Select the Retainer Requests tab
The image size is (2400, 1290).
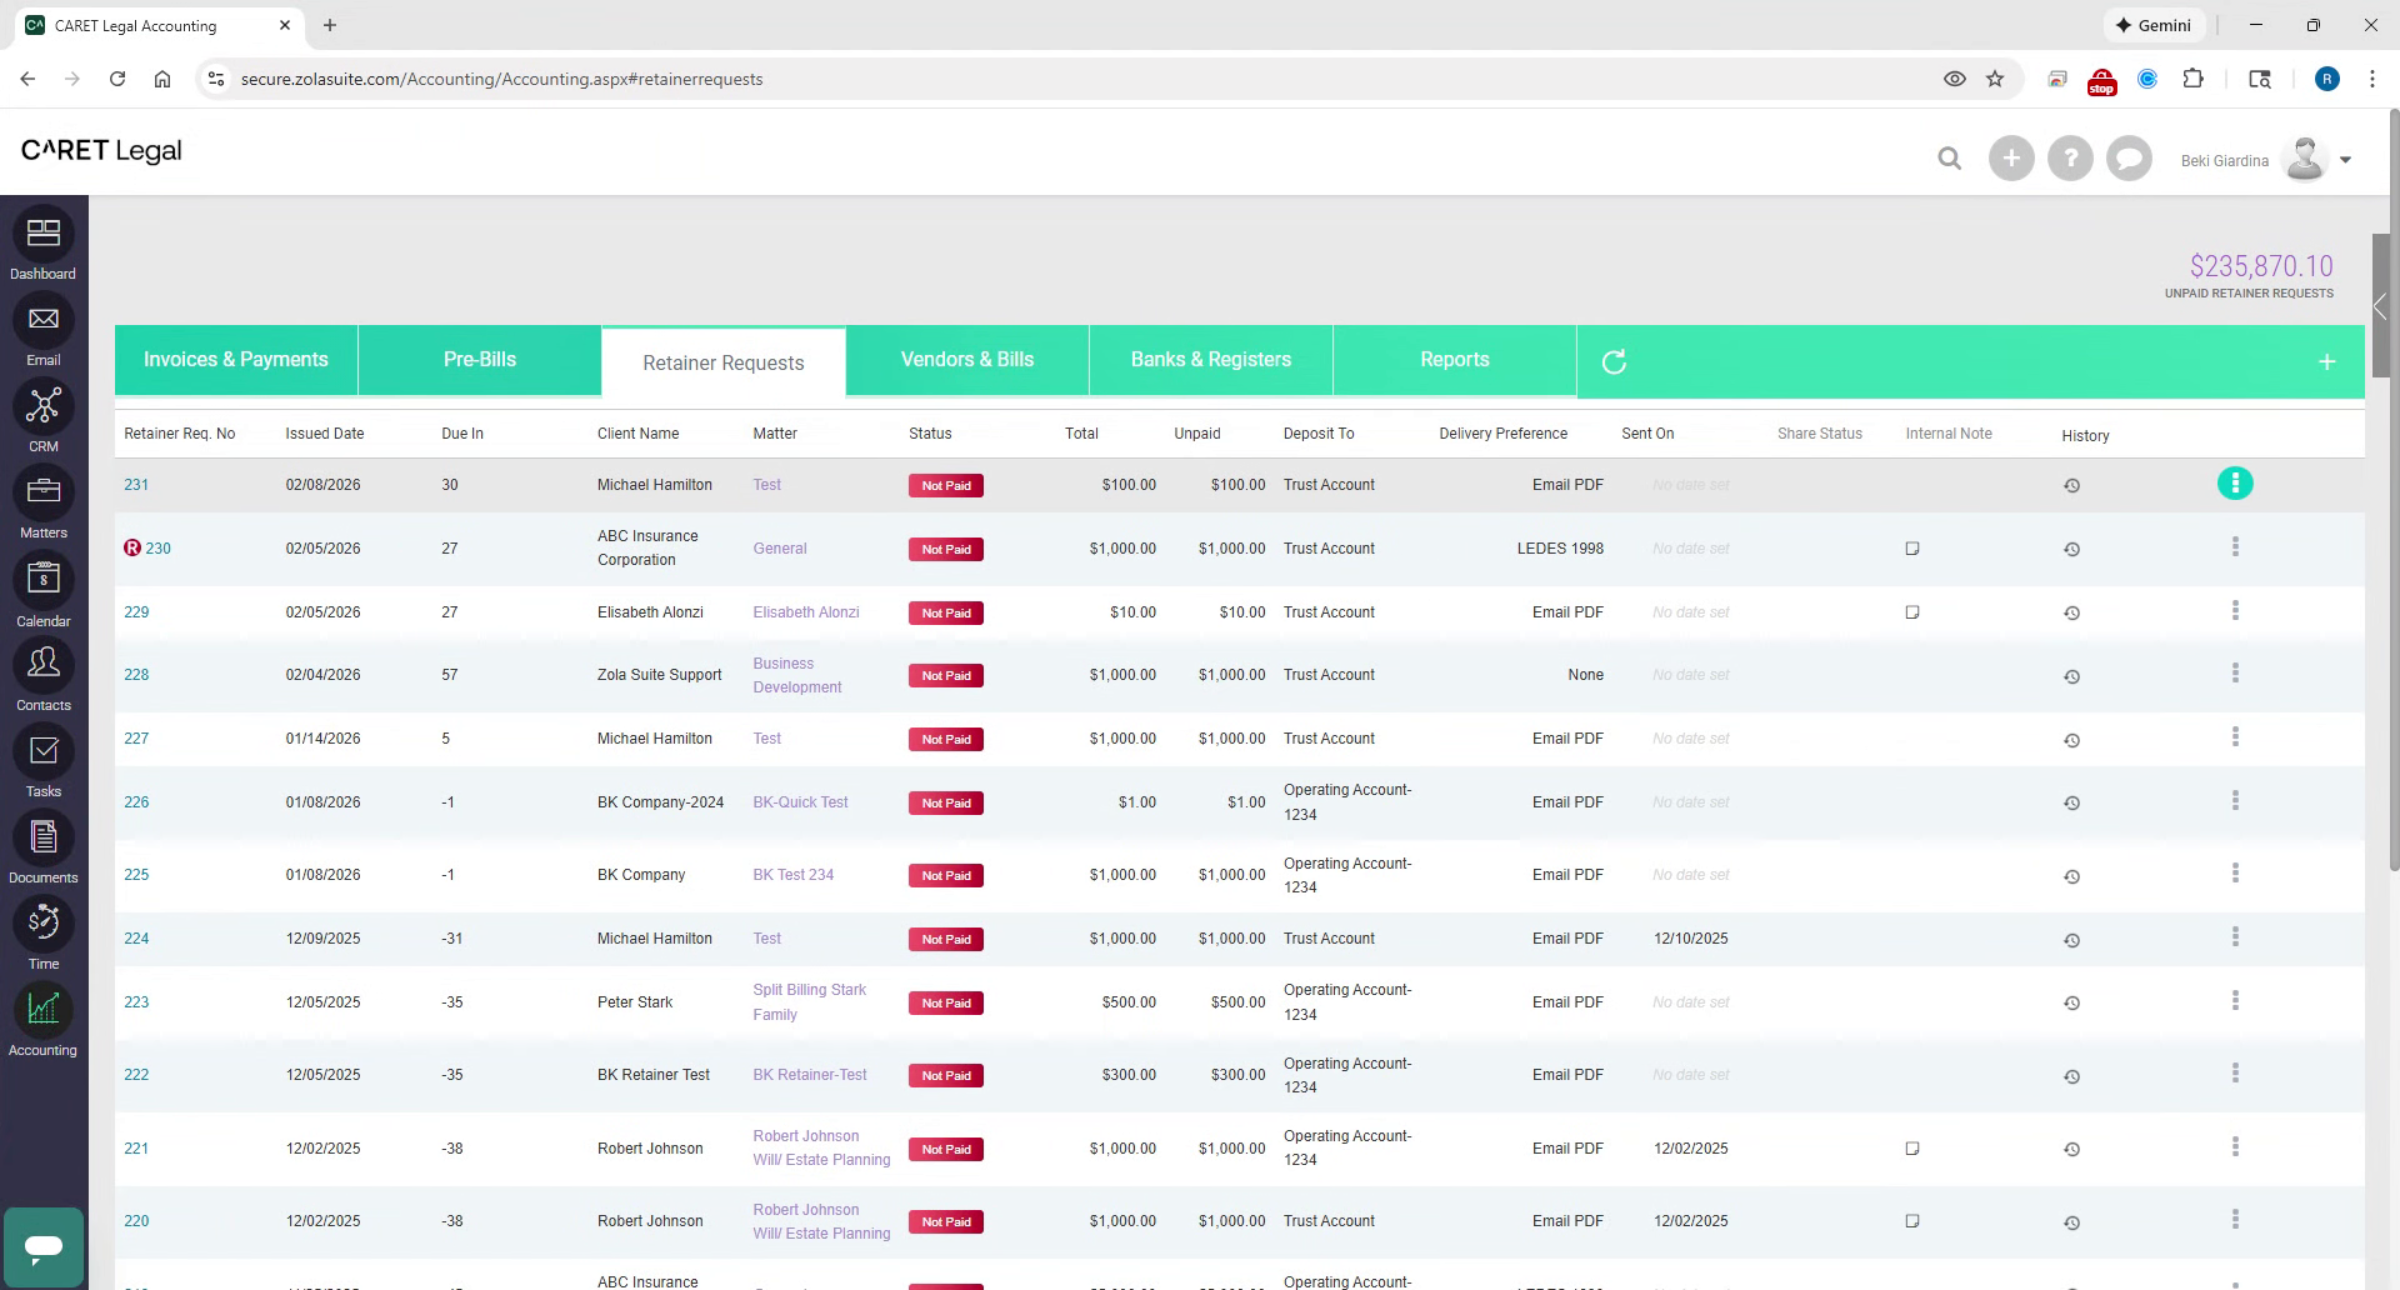click(x=723, y=362)
